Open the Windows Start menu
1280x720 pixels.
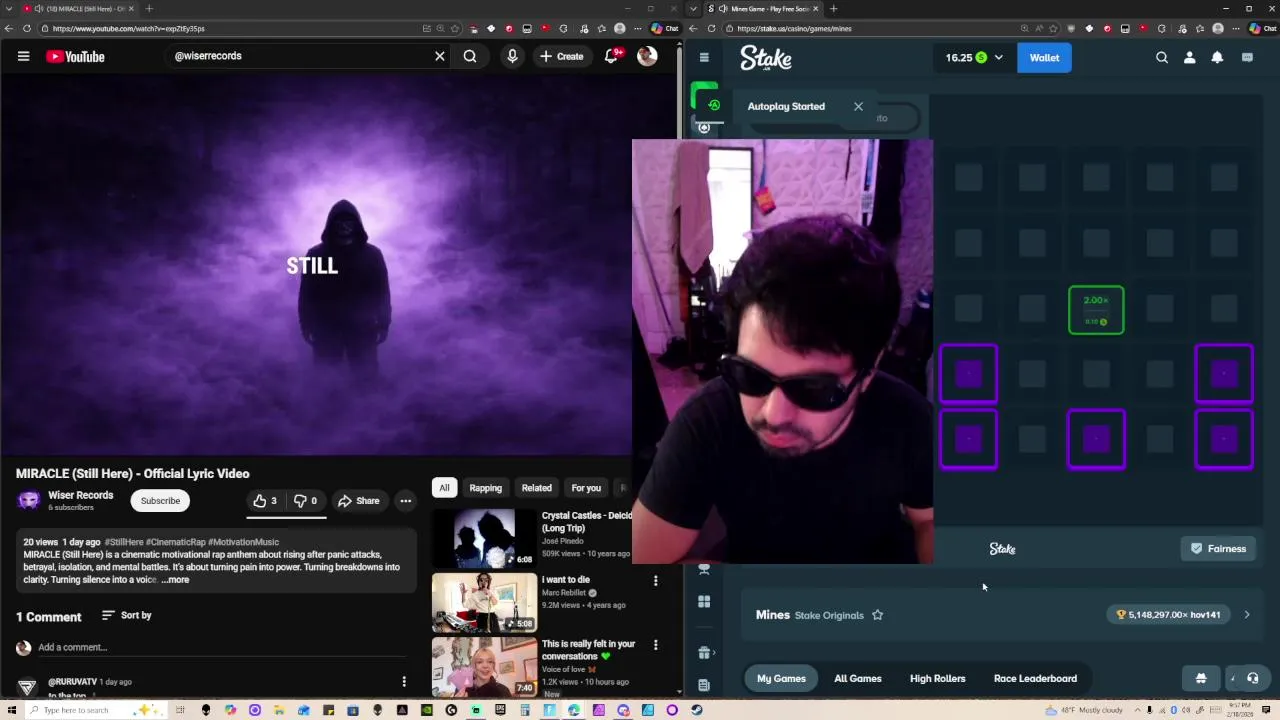(10, 710)
